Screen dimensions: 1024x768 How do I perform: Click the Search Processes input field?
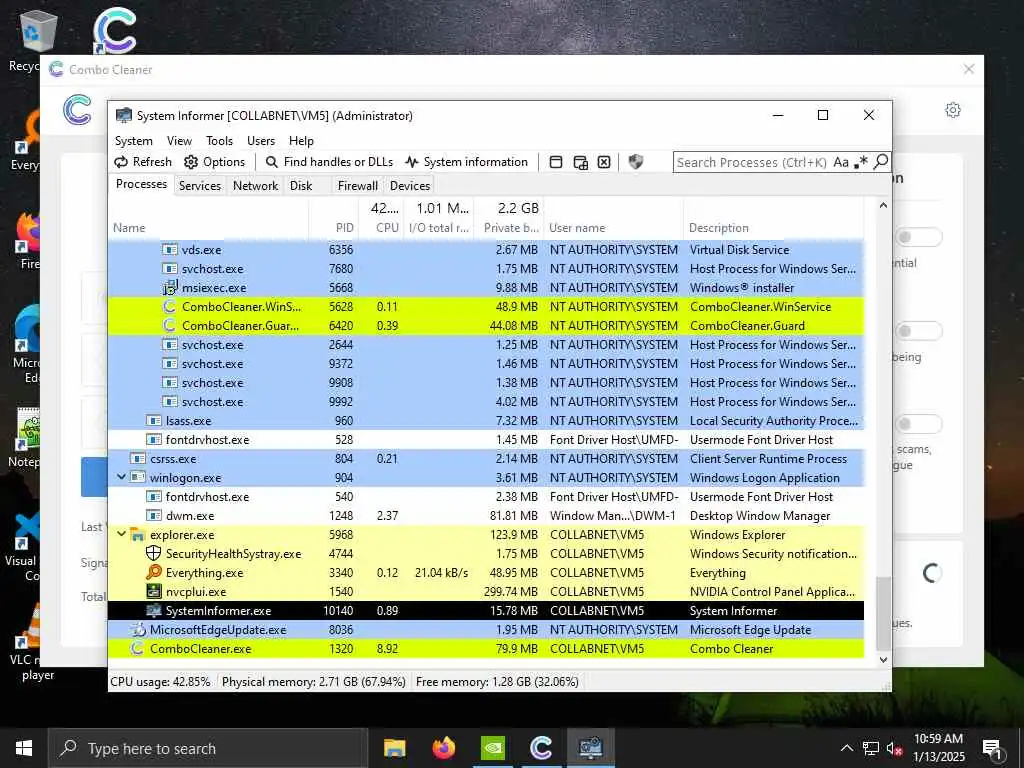[752, 162]
